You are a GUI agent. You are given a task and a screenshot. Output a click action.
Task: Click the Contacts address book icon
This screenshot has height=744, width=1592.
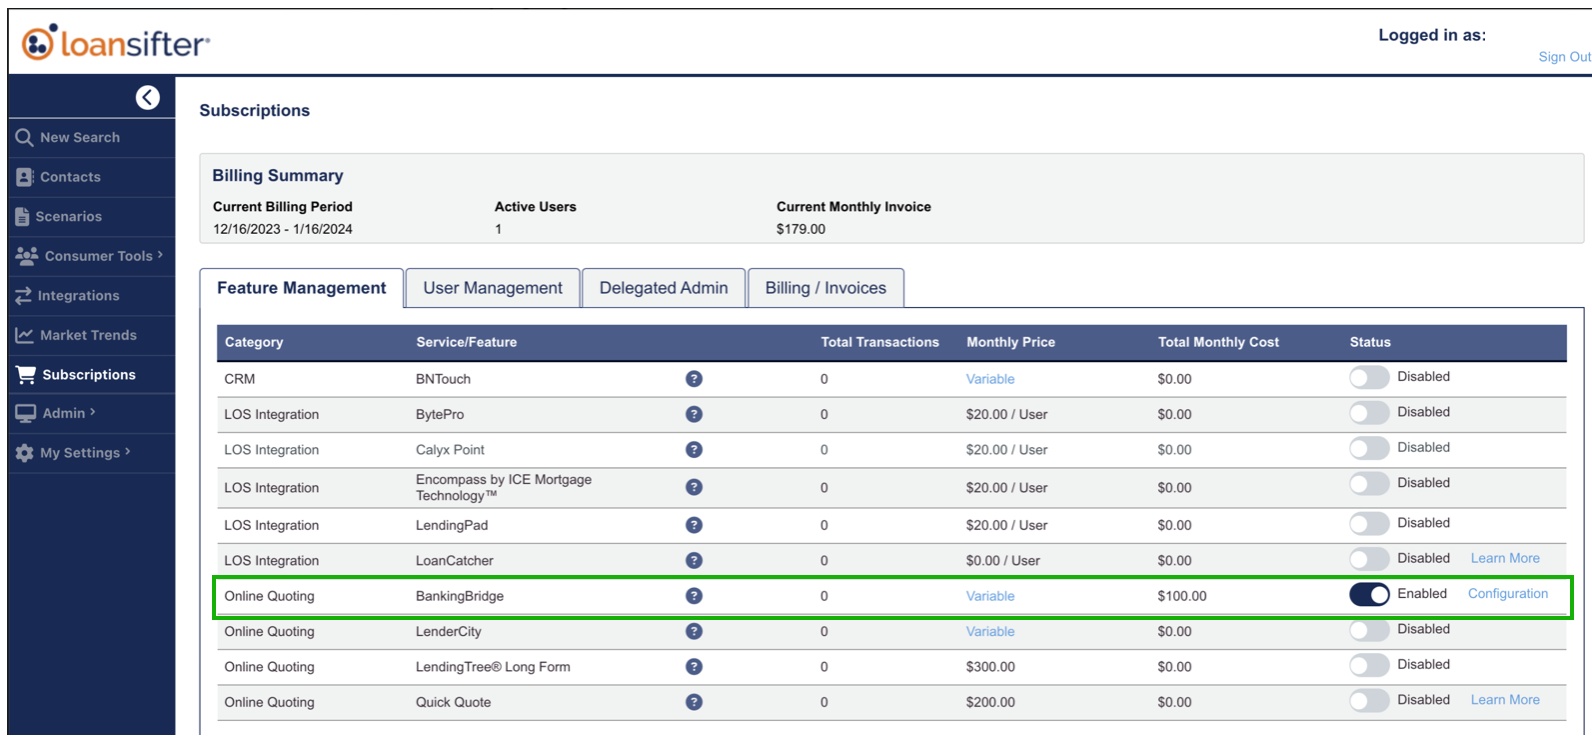click(24, 177)
